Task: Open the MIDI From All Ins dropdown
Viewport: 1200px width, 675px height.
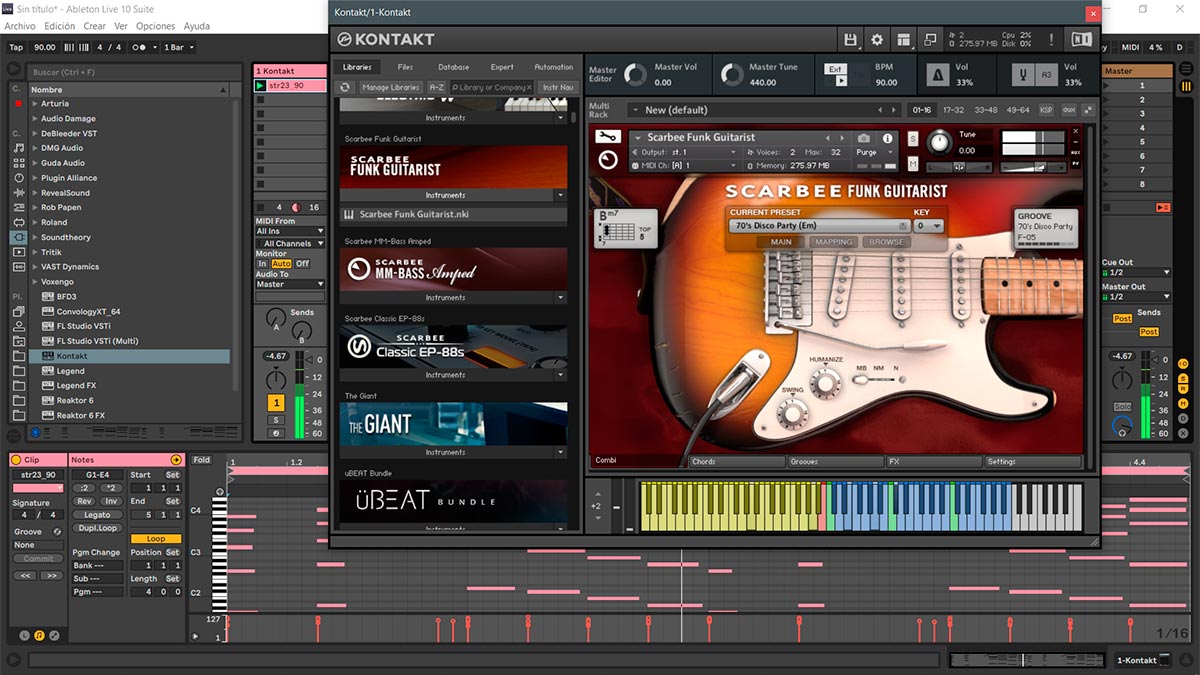Action: [290, 231]
